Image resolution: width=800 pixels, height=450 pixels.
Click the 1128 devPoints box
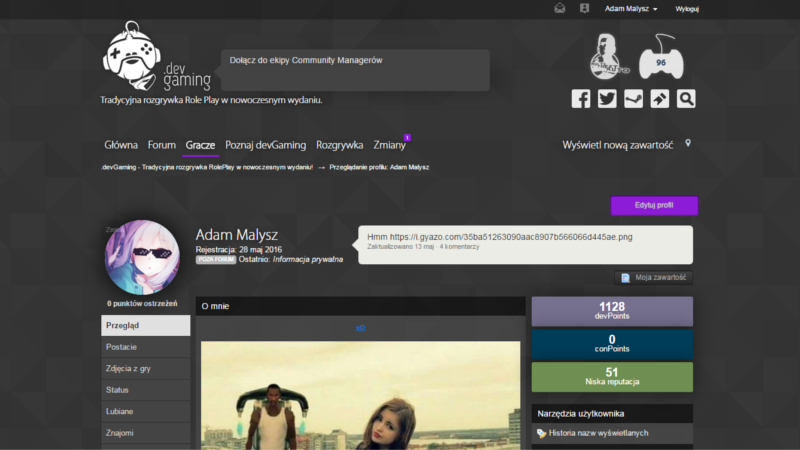click(612, 311)
